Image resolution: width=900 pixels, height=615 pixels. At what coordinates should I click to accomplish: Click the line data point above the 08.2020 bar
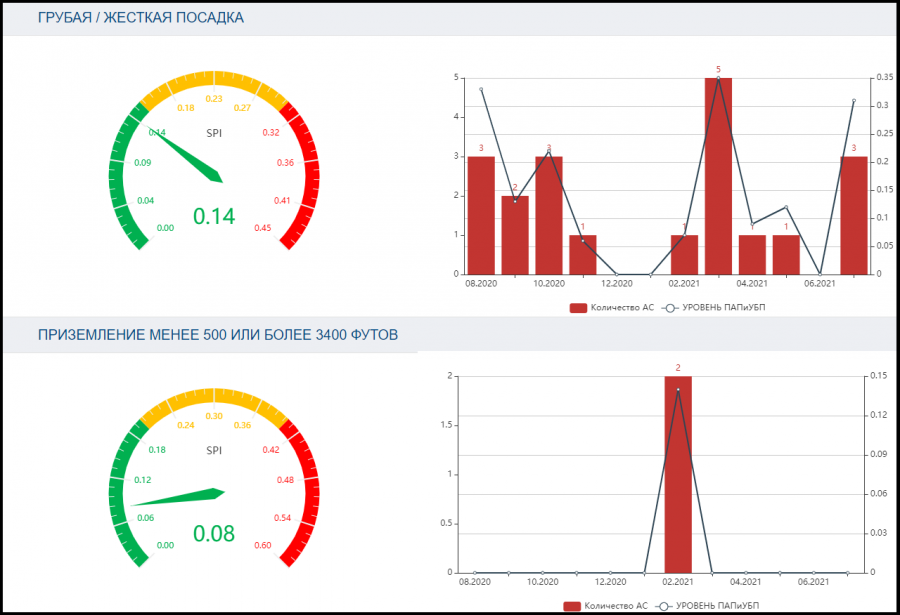point(481,89)
